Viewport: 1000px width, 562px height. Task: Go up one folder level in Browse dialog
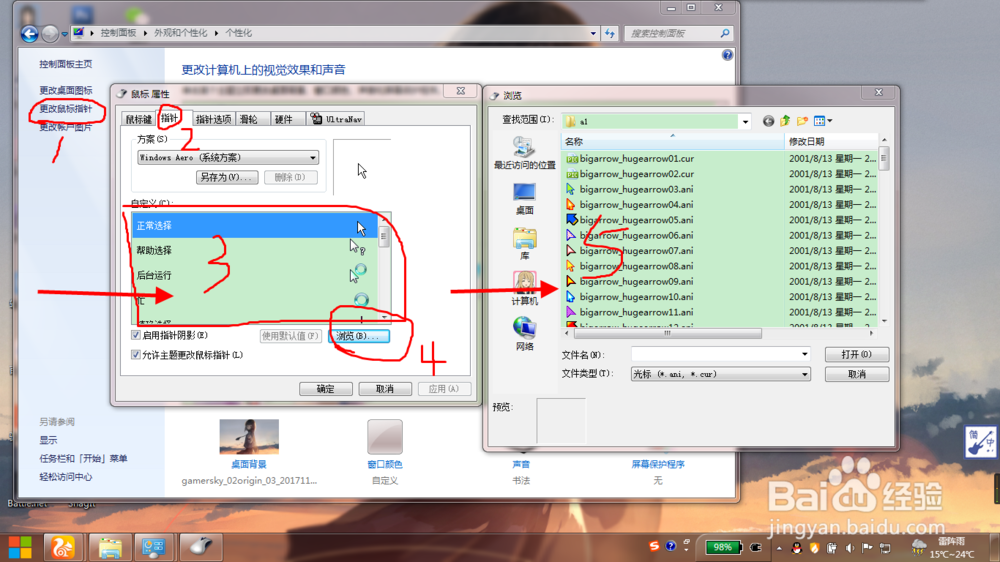[785, 121]
